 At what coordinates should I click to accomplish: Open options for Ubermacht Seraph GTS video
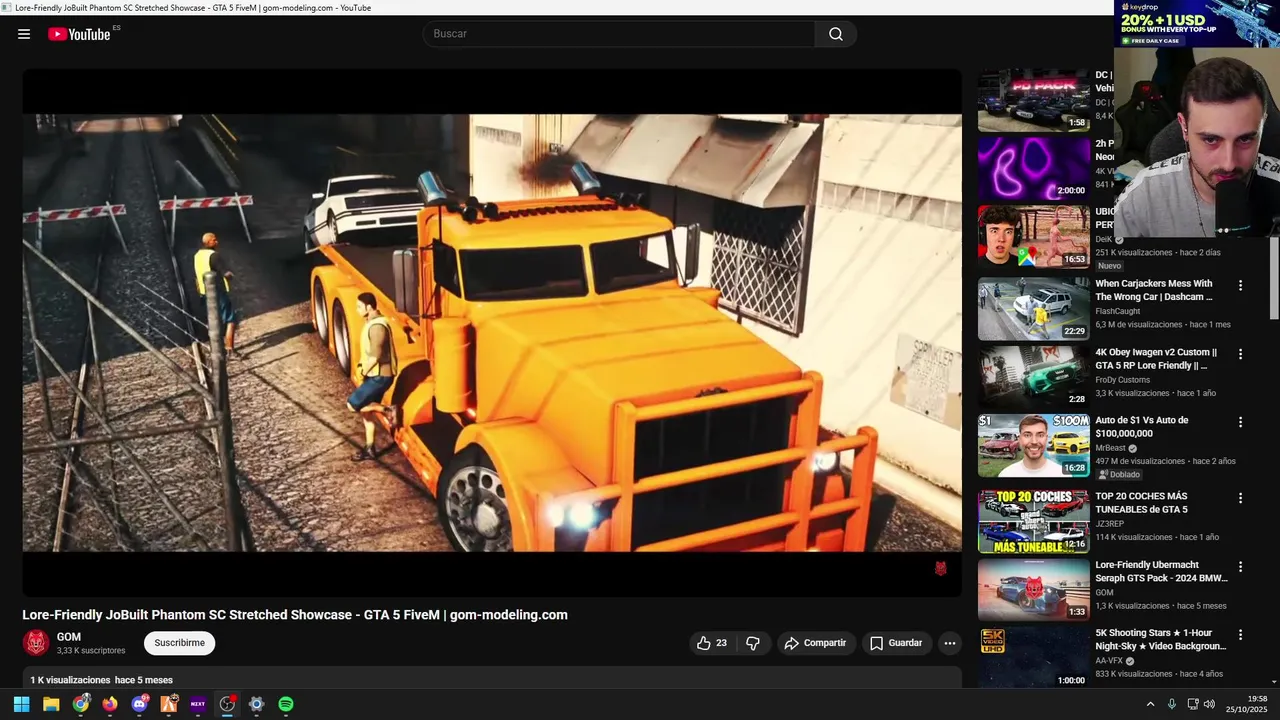(x=1240, y=566)
